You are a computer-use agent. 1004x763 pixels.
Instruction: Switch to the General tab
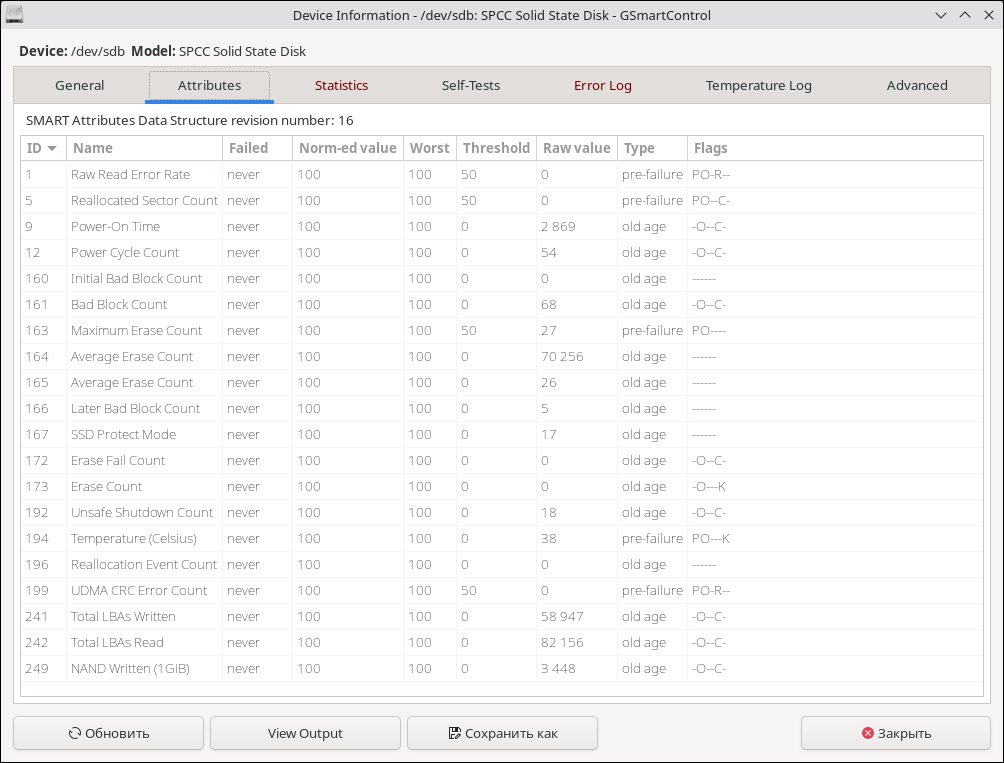coord(80,86)
